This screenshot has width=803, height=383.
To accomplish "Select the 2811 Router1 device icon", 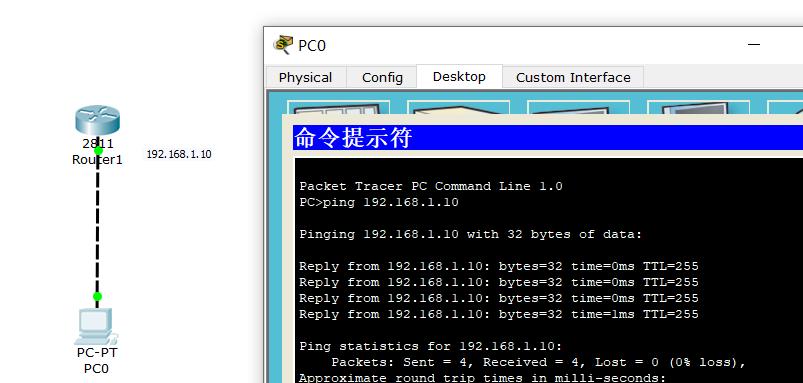I will [97, 120].
